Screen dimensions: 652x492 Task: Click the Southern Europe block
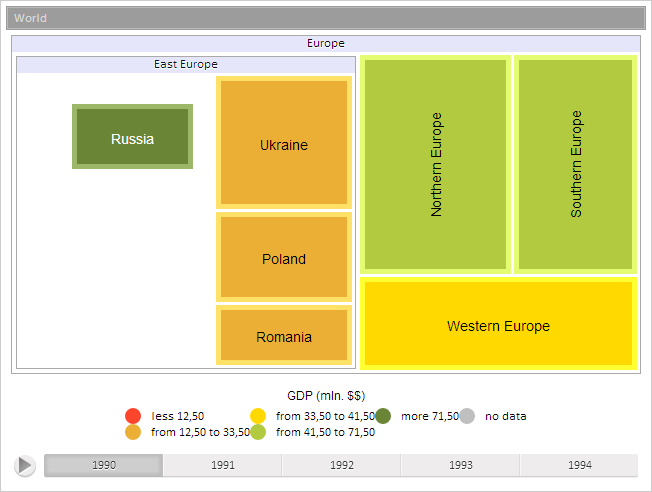click(x=576, y=164)
